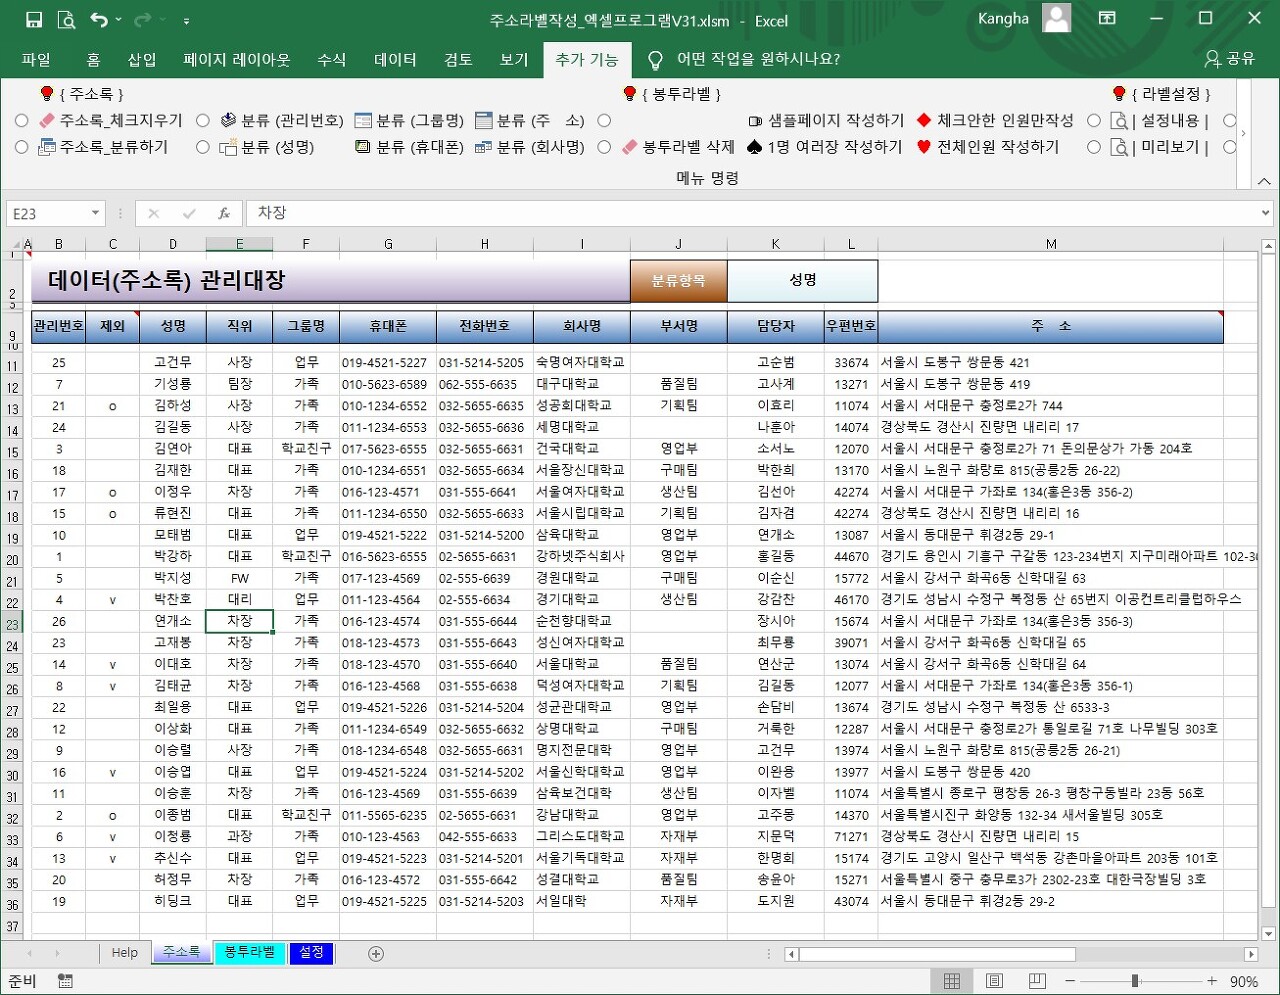Viewport: 1280px width, 995px height.
Task: Undo the last action
Action: pos(98,20)
